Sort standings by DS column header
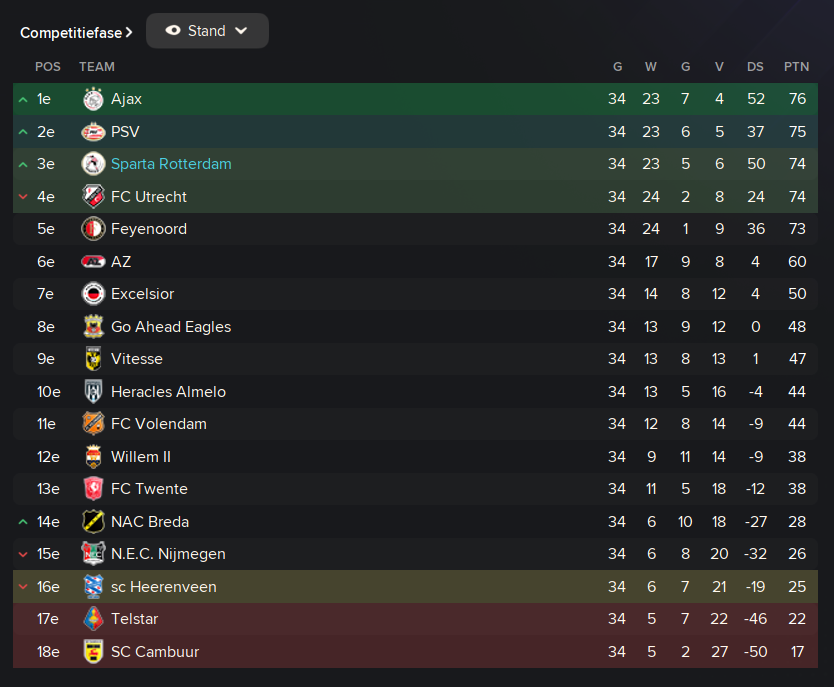 (x=755, y=67)
